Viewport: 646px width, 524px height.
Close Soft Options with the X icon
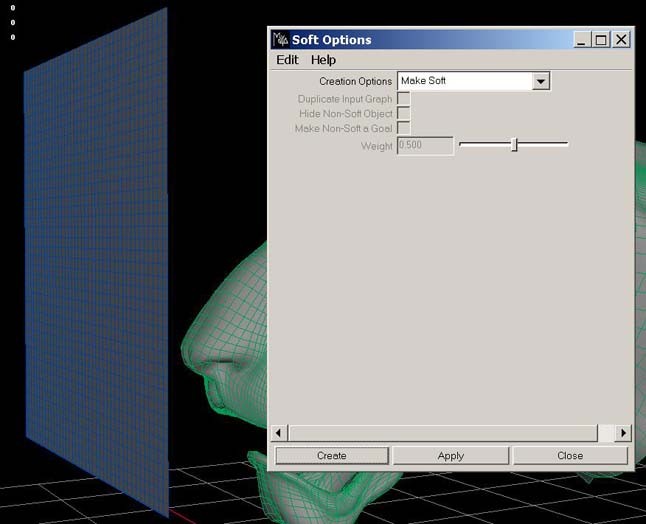[x=621, y=40]
